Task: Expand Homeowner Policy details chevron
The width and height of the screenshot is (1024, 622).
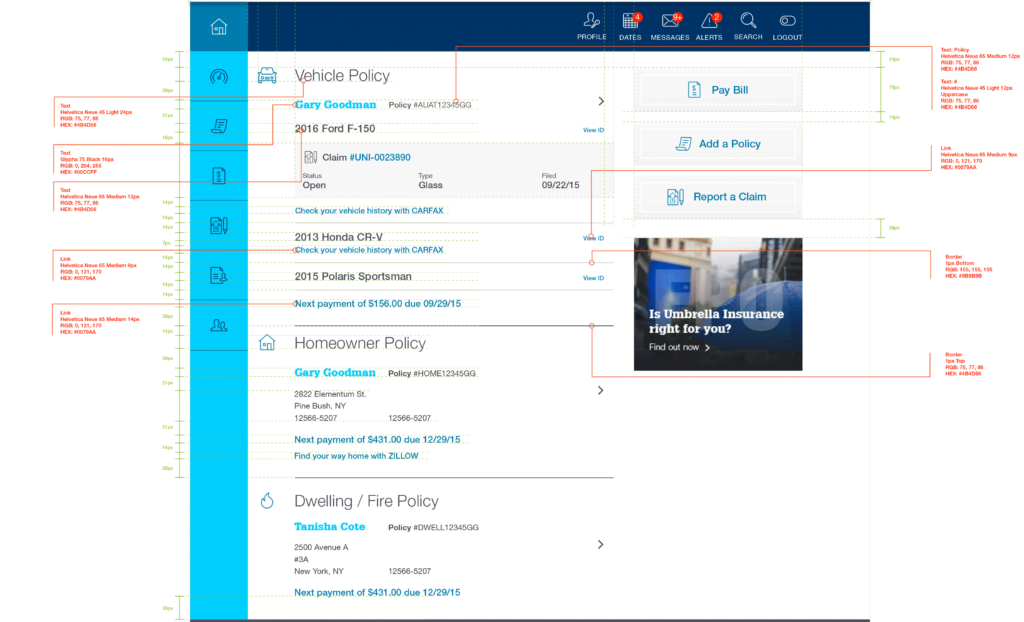Action: coord(600,390)
